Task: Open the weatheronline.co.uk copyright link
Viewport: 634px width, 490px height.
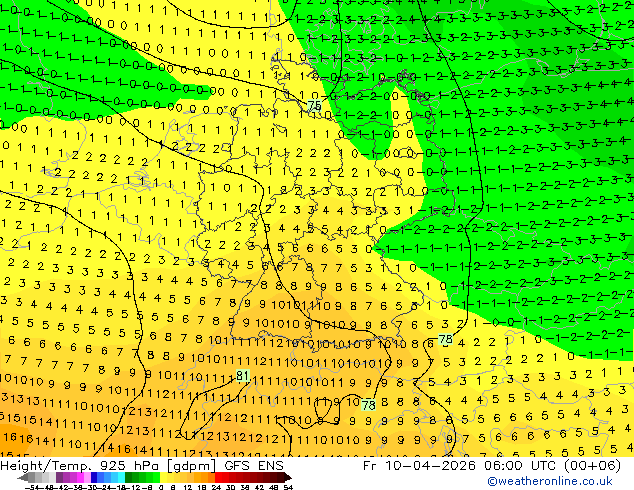Action: pyautogui.click(x=550, y=481)
